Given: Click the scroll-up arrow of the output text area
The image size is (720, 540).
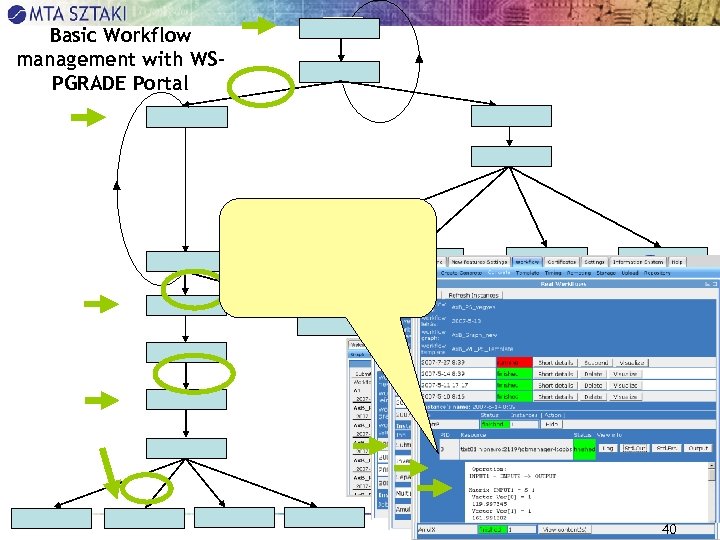Looking at the screenshot, I should point(712,467).
